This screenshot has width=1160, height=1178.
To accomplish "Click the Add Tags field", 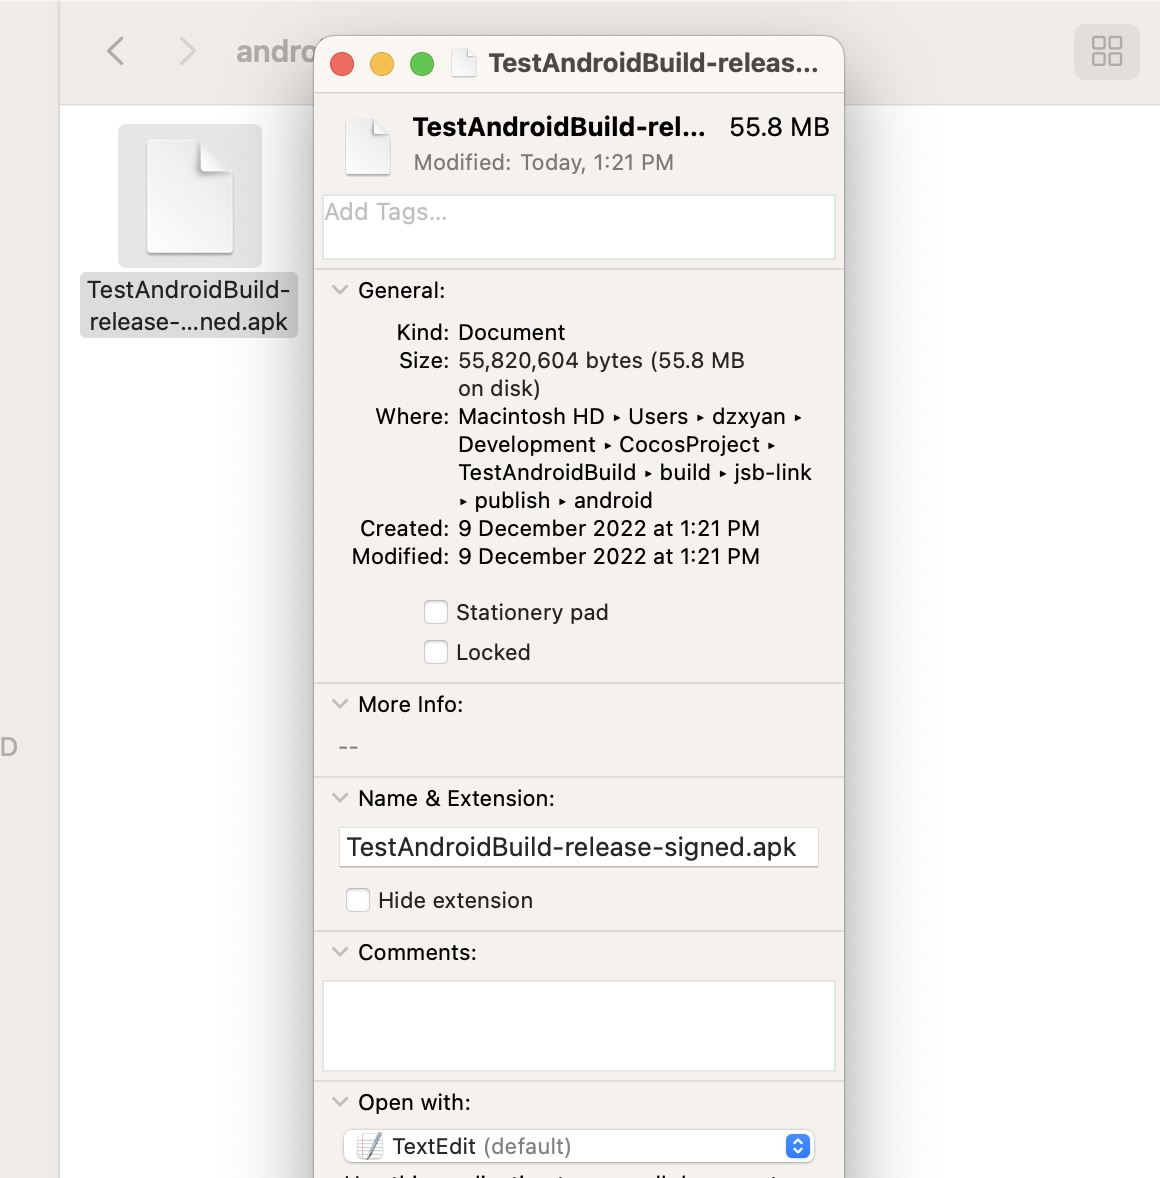I will (x=578, y=227).
